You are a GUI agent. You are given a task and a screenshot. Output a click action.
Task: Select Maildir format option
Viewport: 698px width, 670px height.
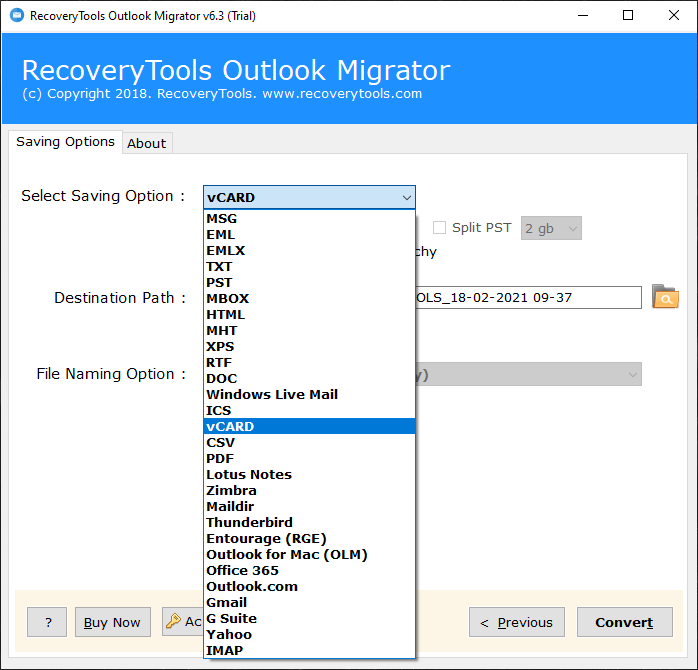coord(309,507)
